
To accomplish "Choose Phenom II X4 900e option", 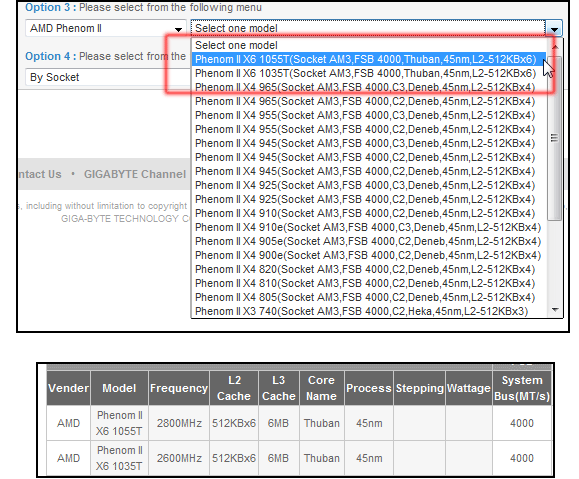I will tap(369, 256).
